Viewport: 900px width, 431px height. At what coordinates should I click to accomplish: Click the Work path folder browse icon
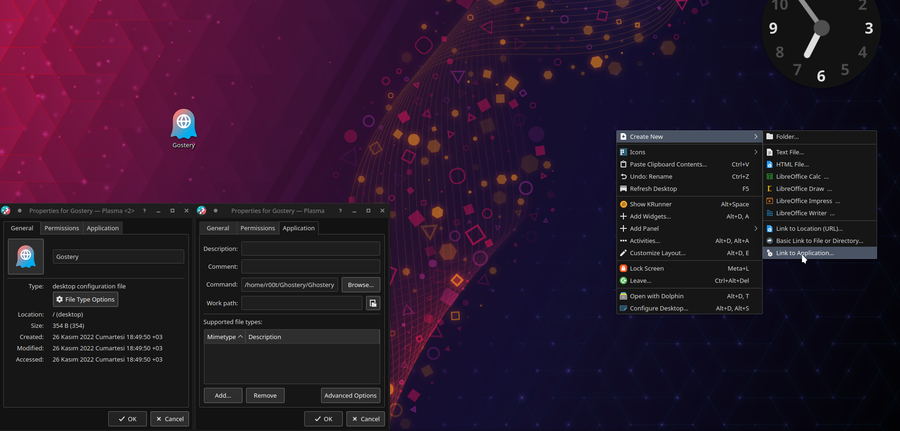point(373,303)
